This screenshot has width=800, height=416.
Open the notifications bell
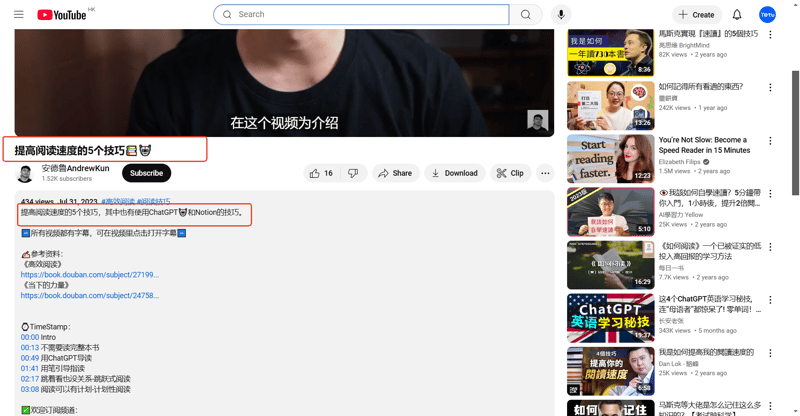(x=737, y=14)
